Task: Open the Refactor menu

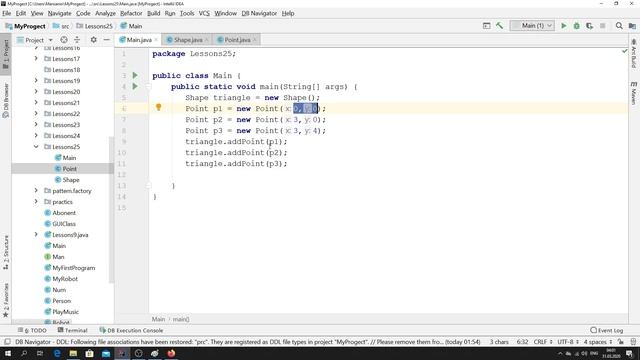Action: pyautogui.click(x=131, y=13)
